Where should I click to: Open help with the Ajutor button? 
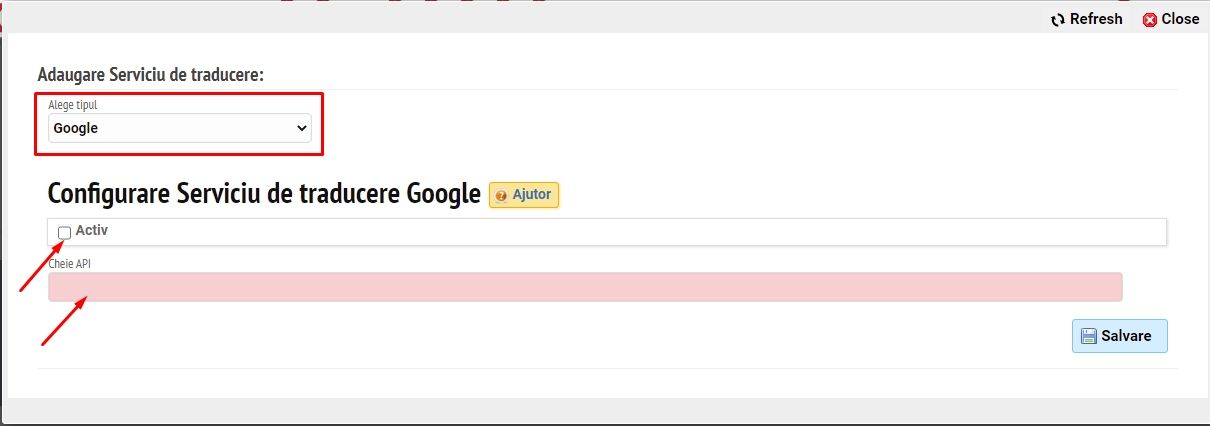pos(524,194)
